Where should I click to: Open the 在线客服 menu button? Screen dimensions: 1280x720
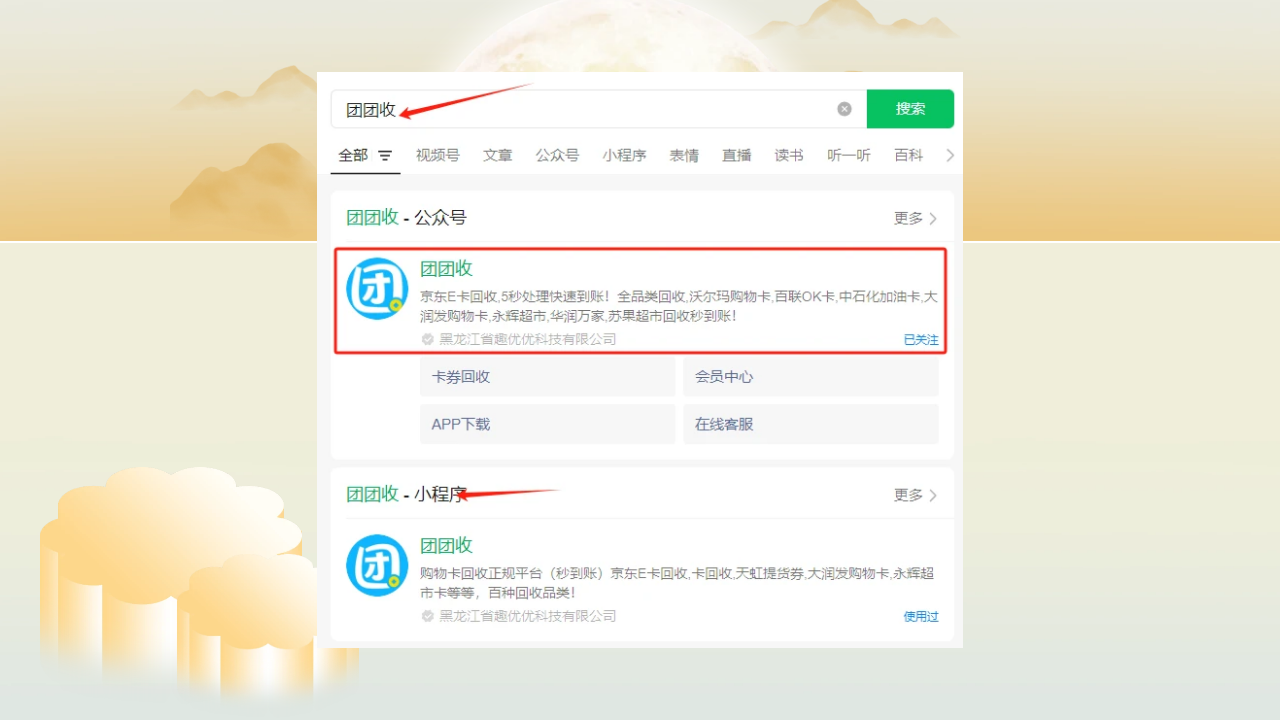pyautogui.click(x=811, y=424)
